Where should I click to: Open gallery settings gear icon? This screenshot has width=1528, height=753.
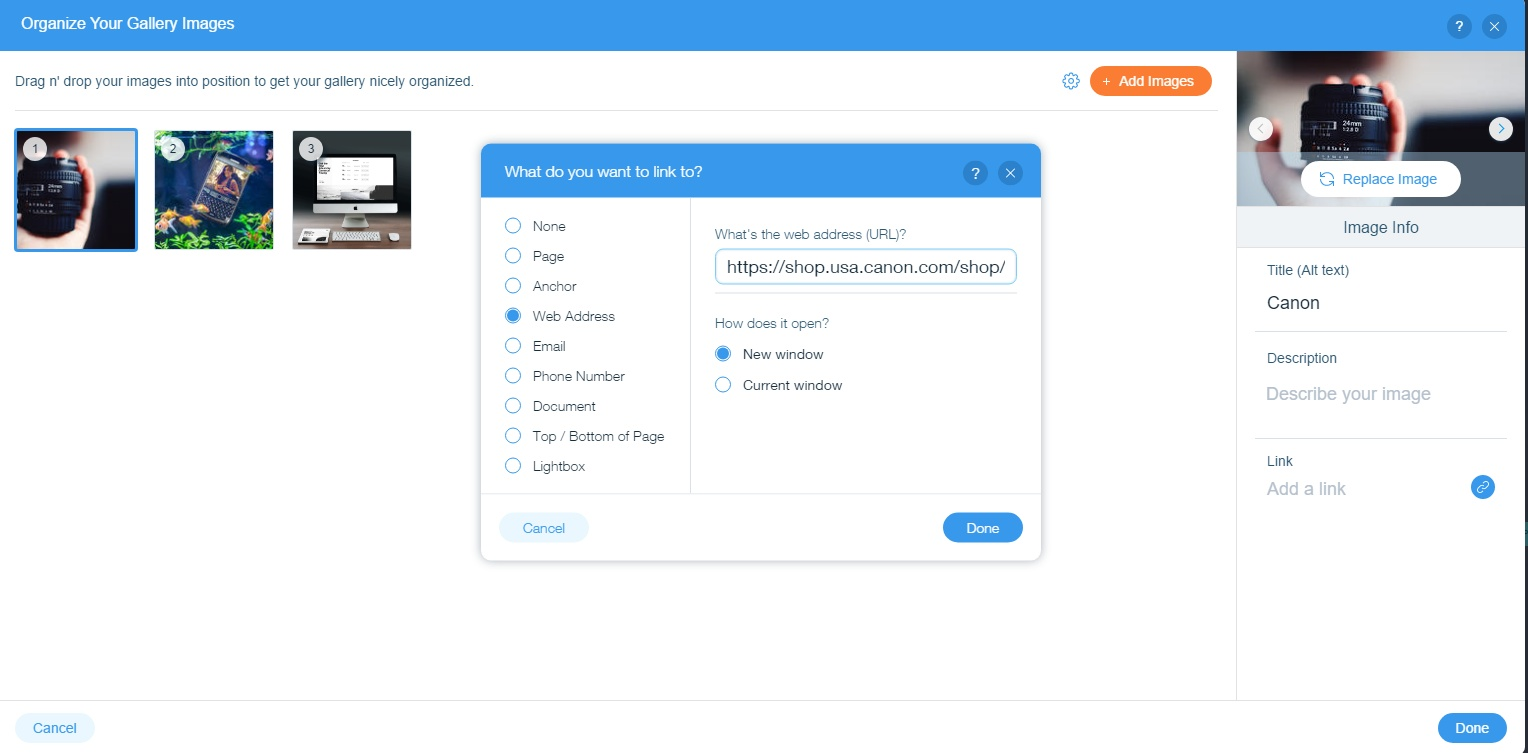click(x=1071, y=81)
